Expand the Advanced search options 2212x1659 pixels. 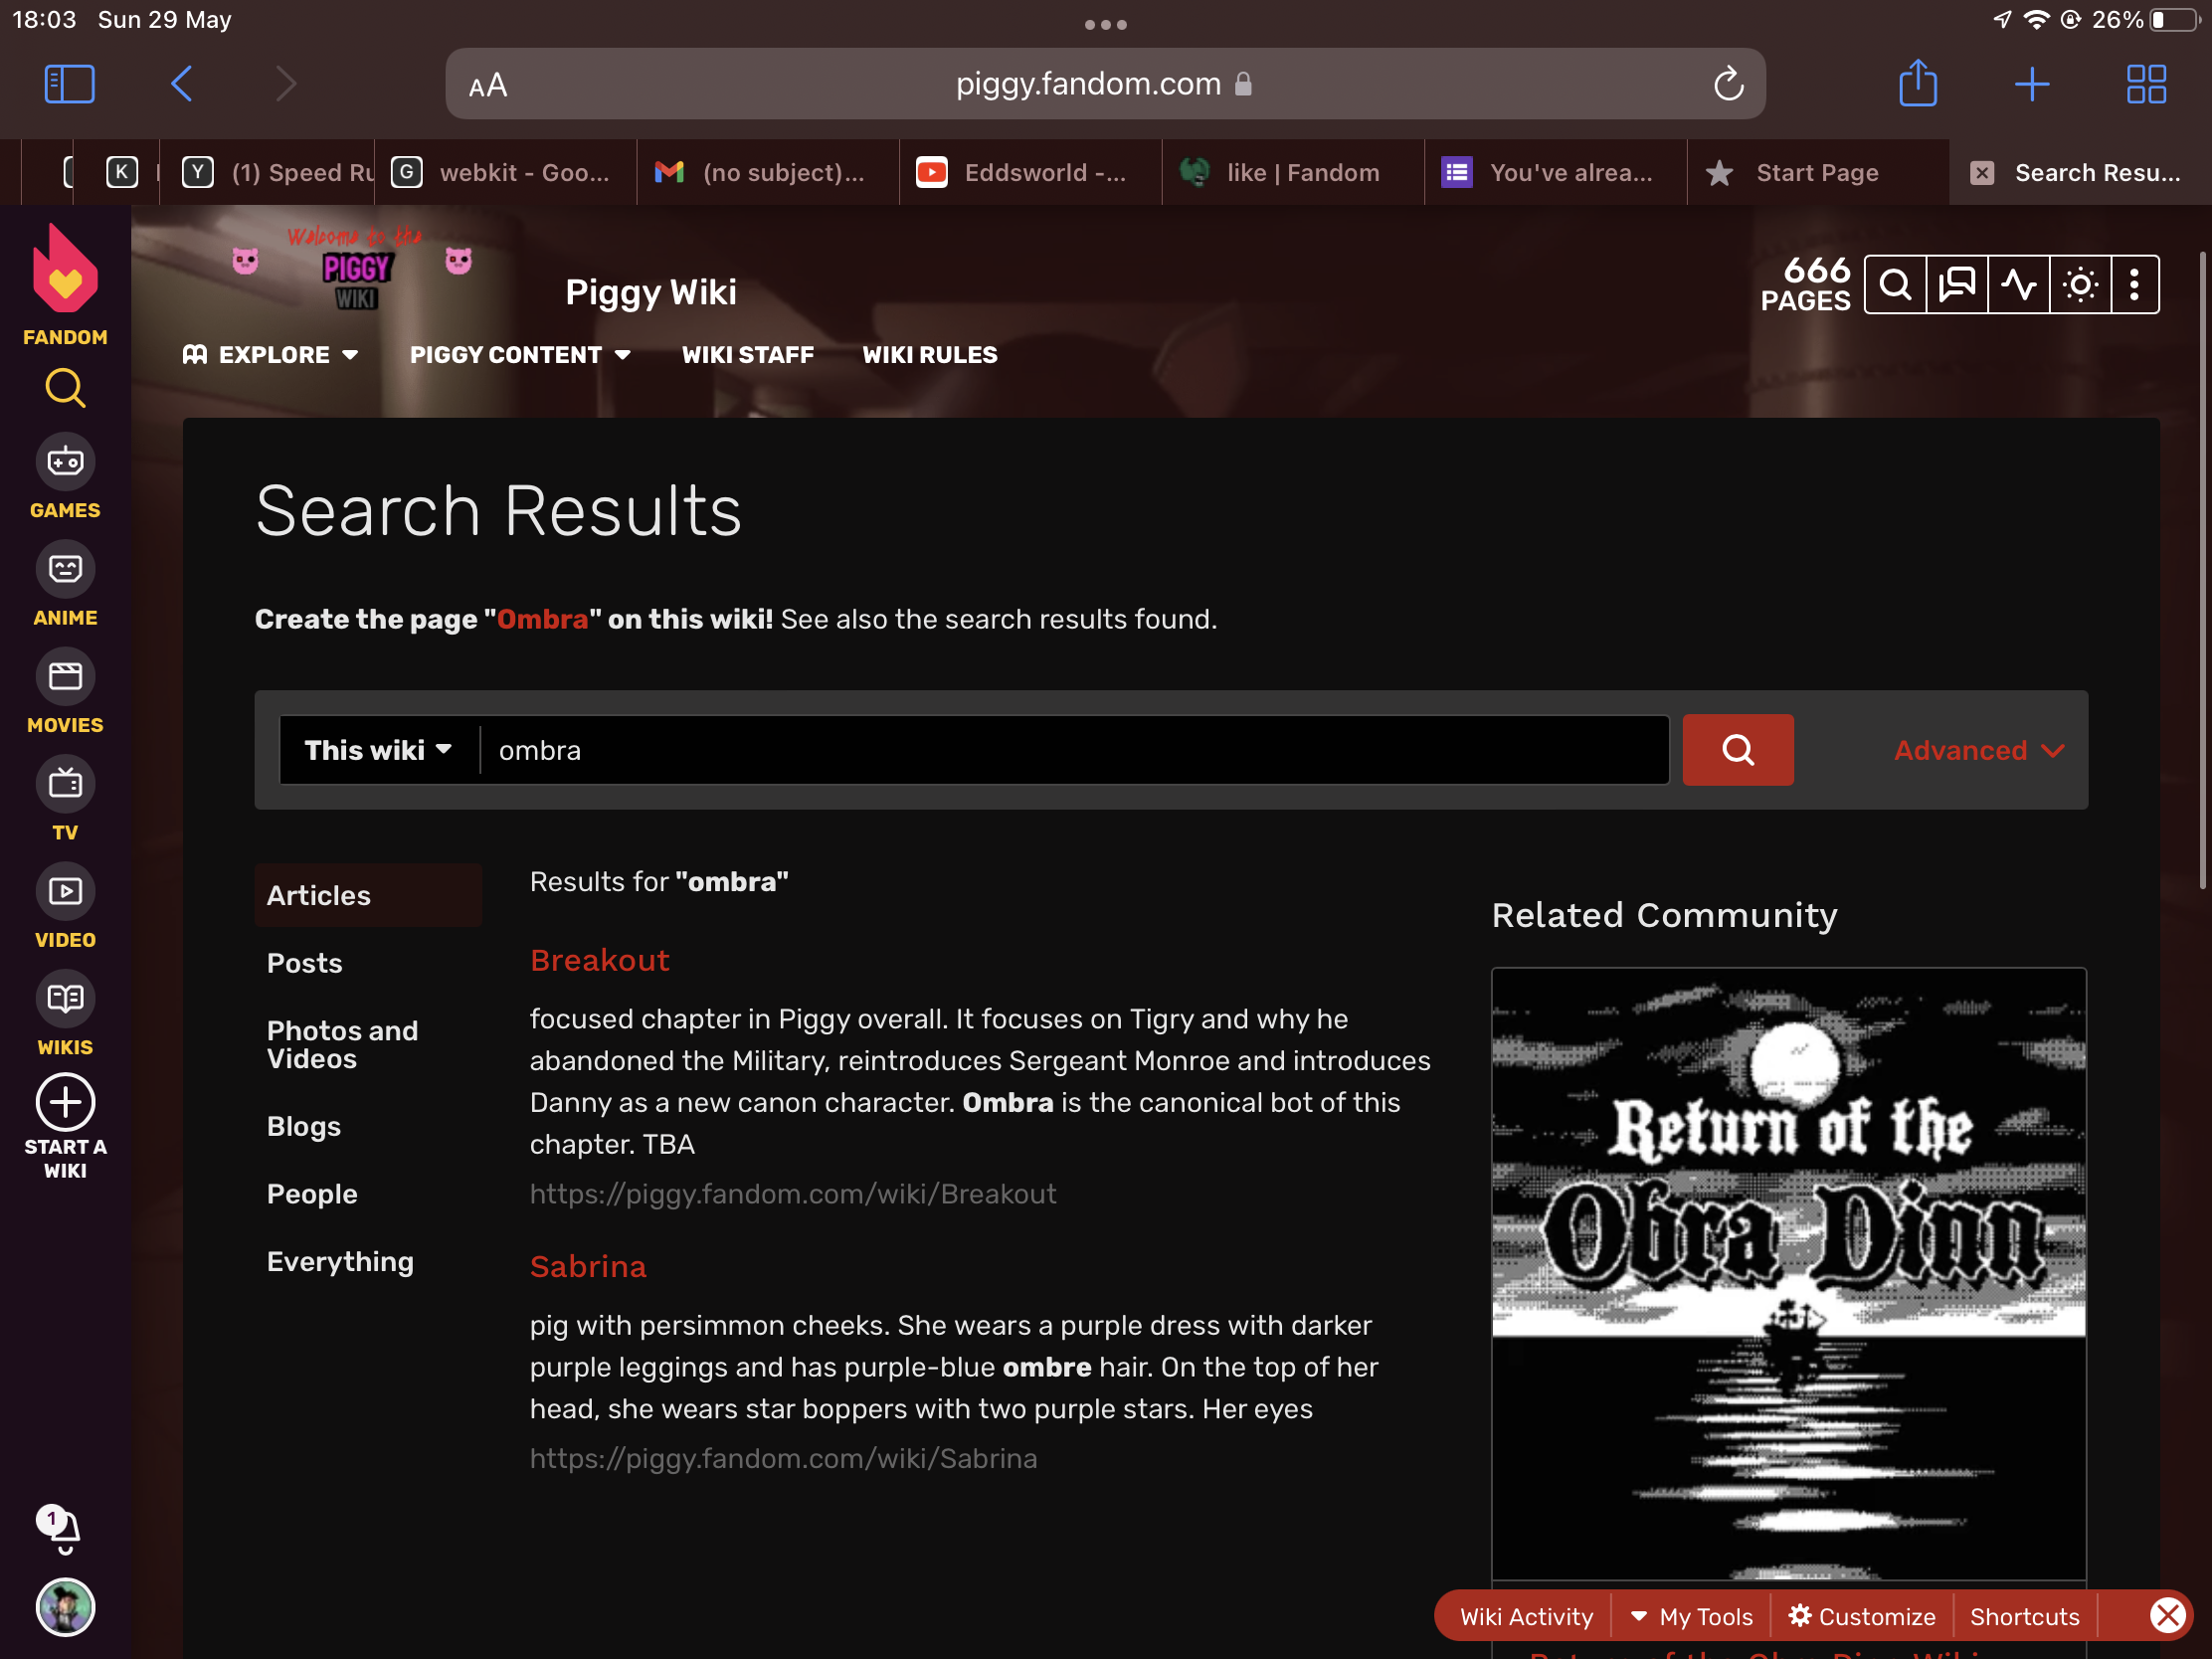[1978, 750]
